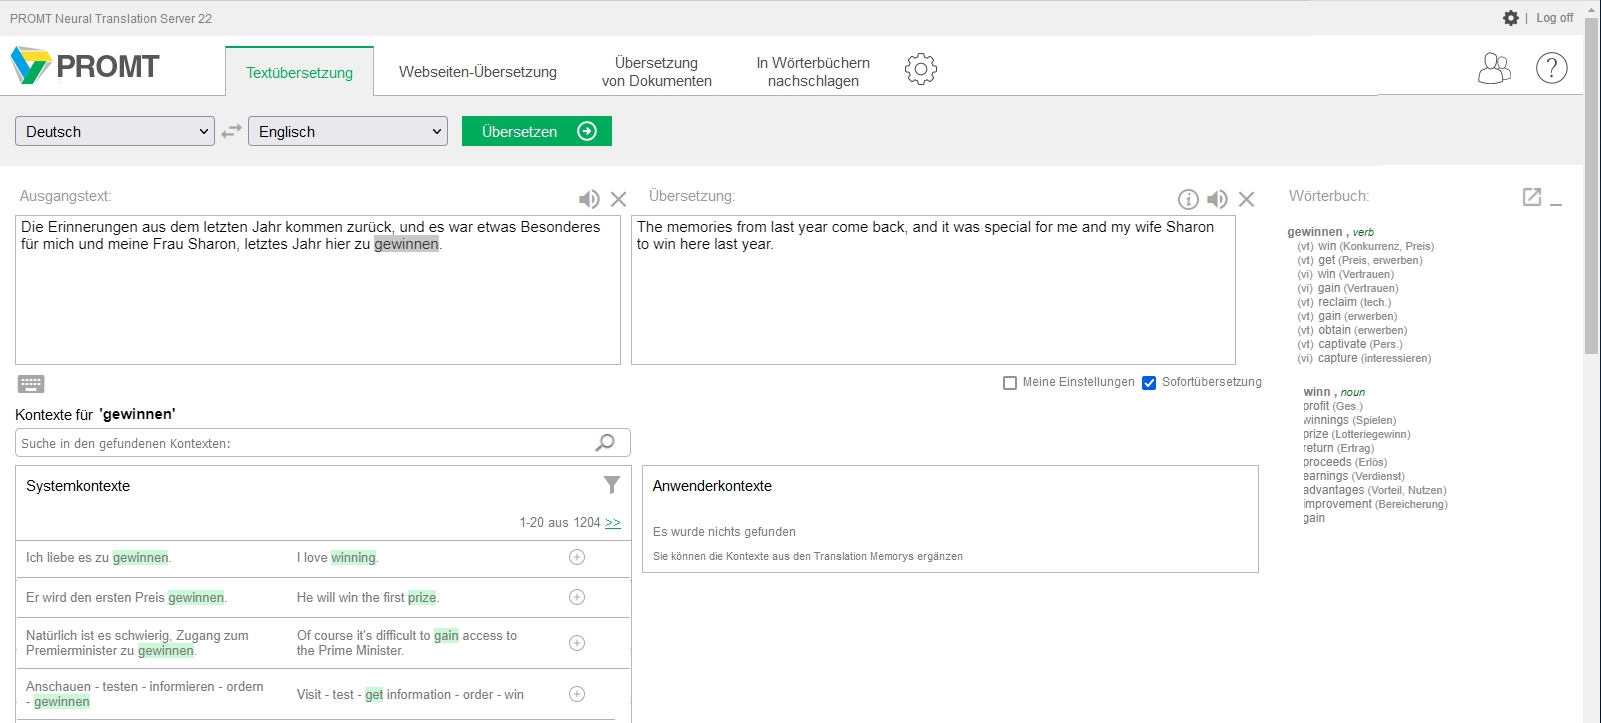
Task: Open the on-screen keyboard
Action: click(x=31, y=384)
